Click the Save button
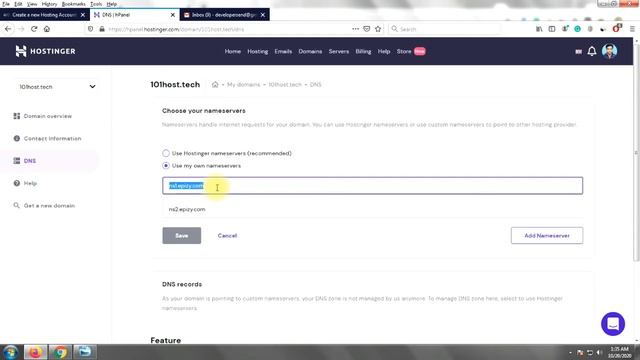This screenshot has height=360, width=640. point(182,236)
